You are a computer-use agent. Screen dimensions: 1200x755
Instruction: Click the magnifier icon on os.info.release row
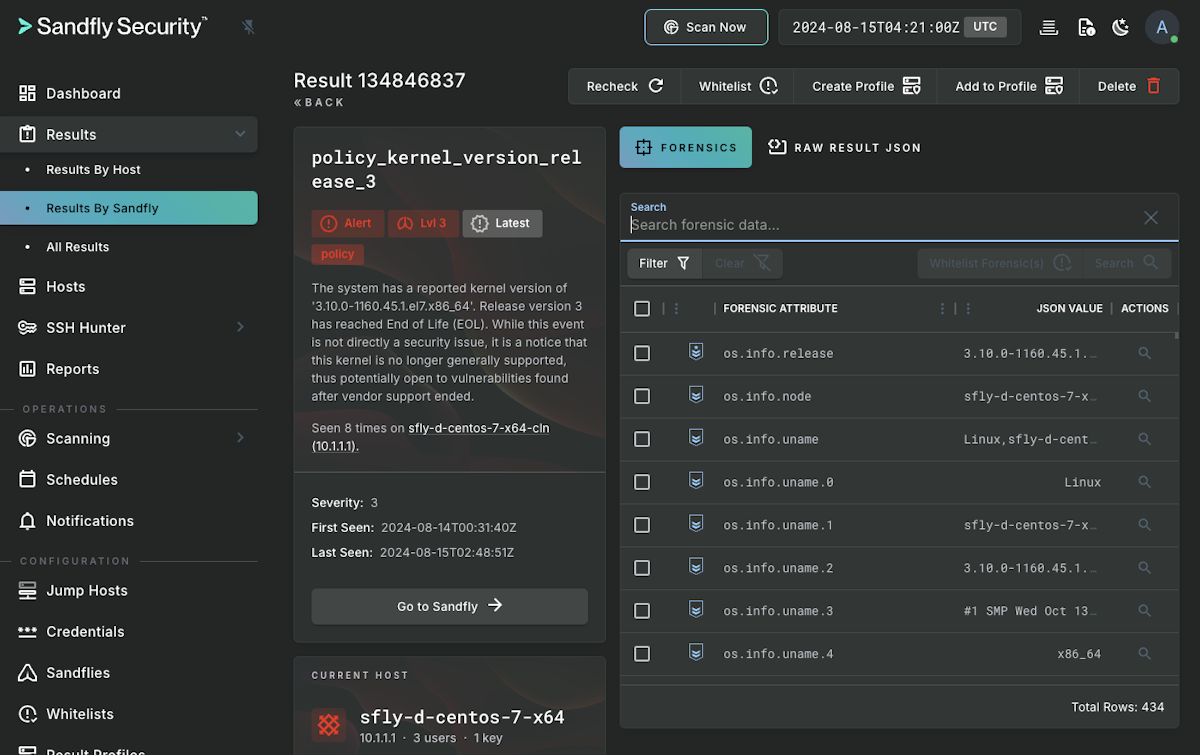point(1144,353)
